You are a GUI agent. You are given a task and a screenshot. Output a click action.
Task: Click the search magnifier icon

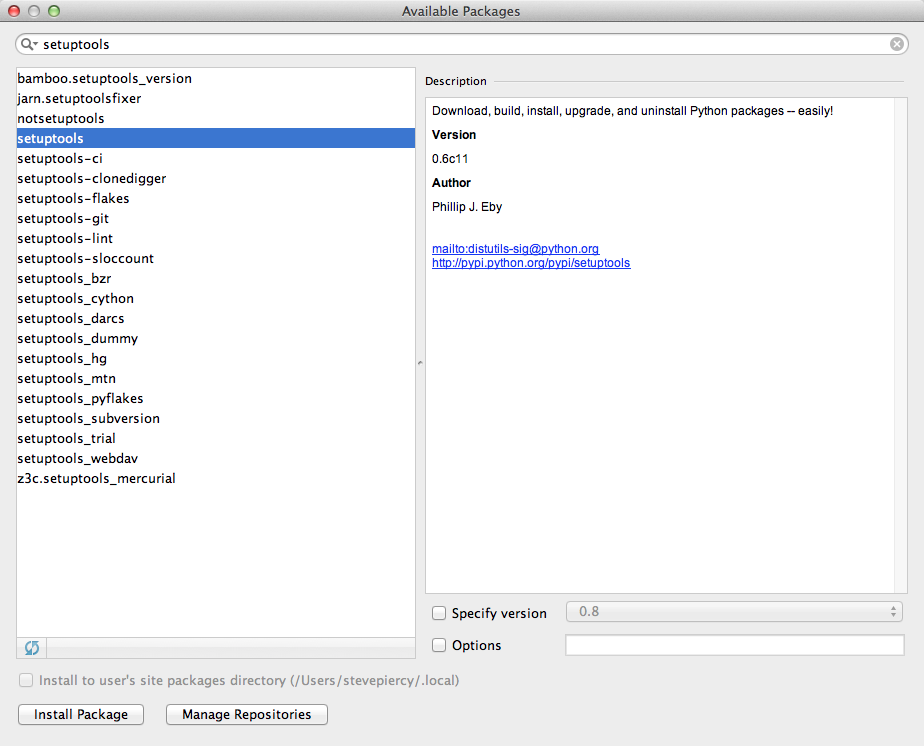click(x=28, y=44)
